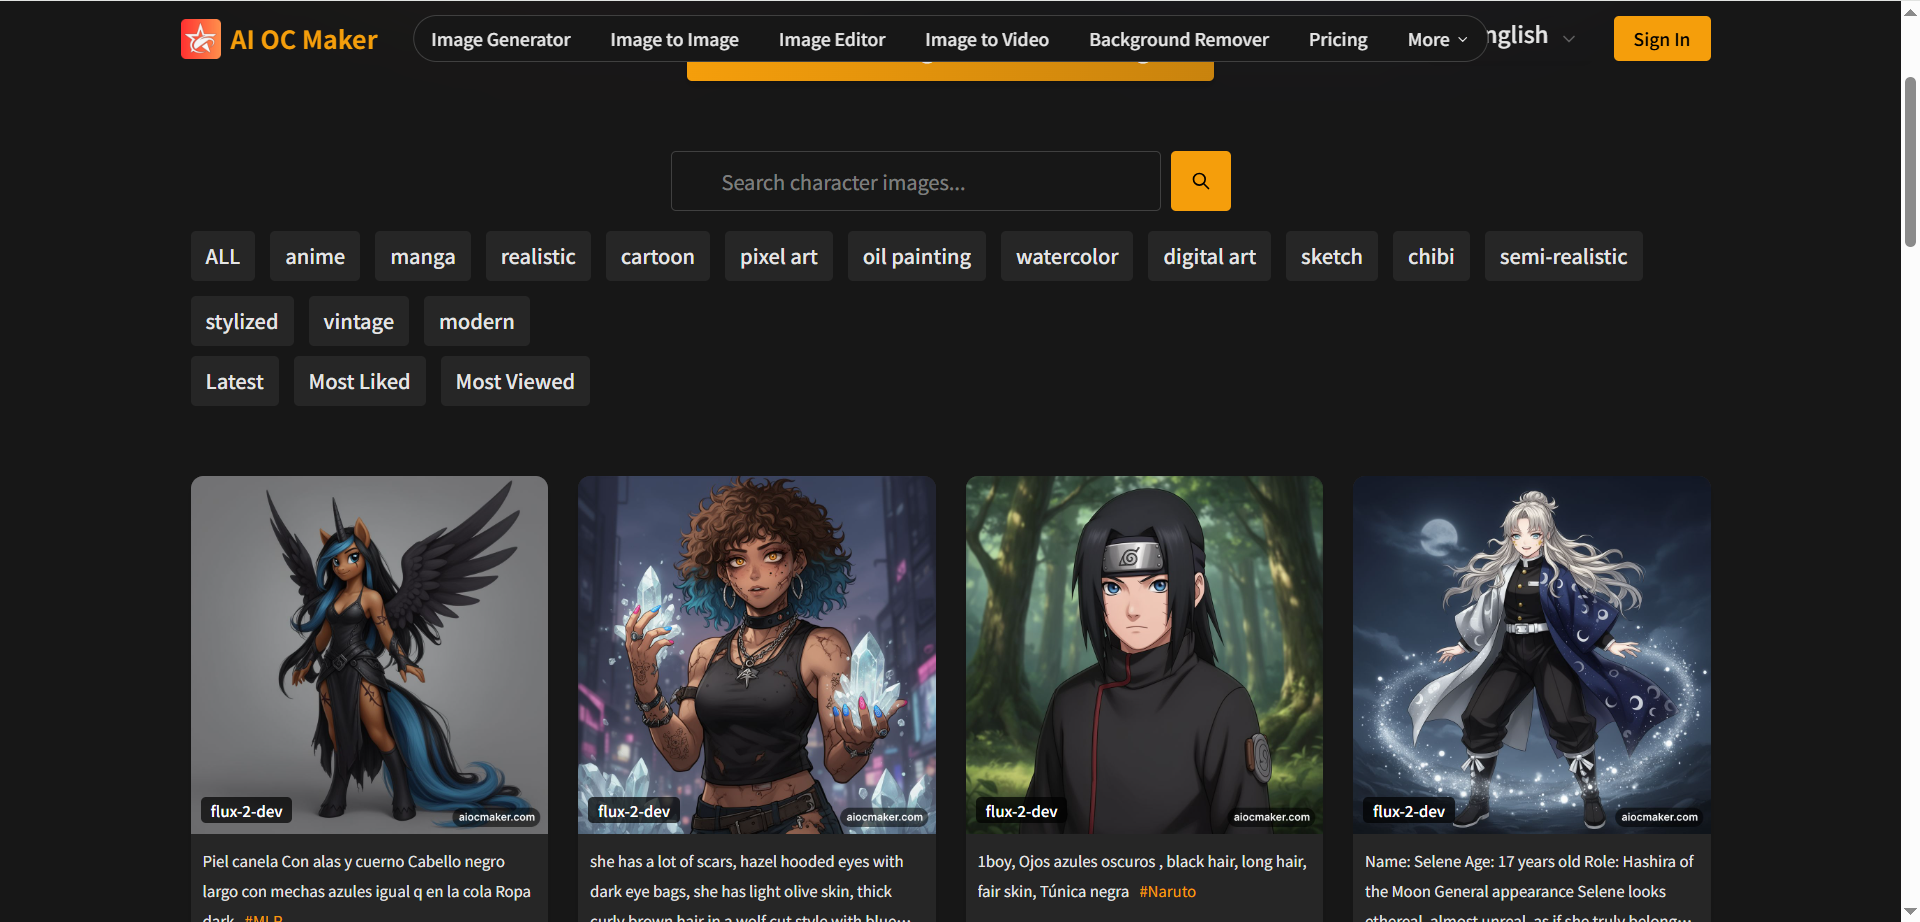This screenshot has height=922, width=1920.
Task: Enable the pixel art filter
Action: [778, 256]
